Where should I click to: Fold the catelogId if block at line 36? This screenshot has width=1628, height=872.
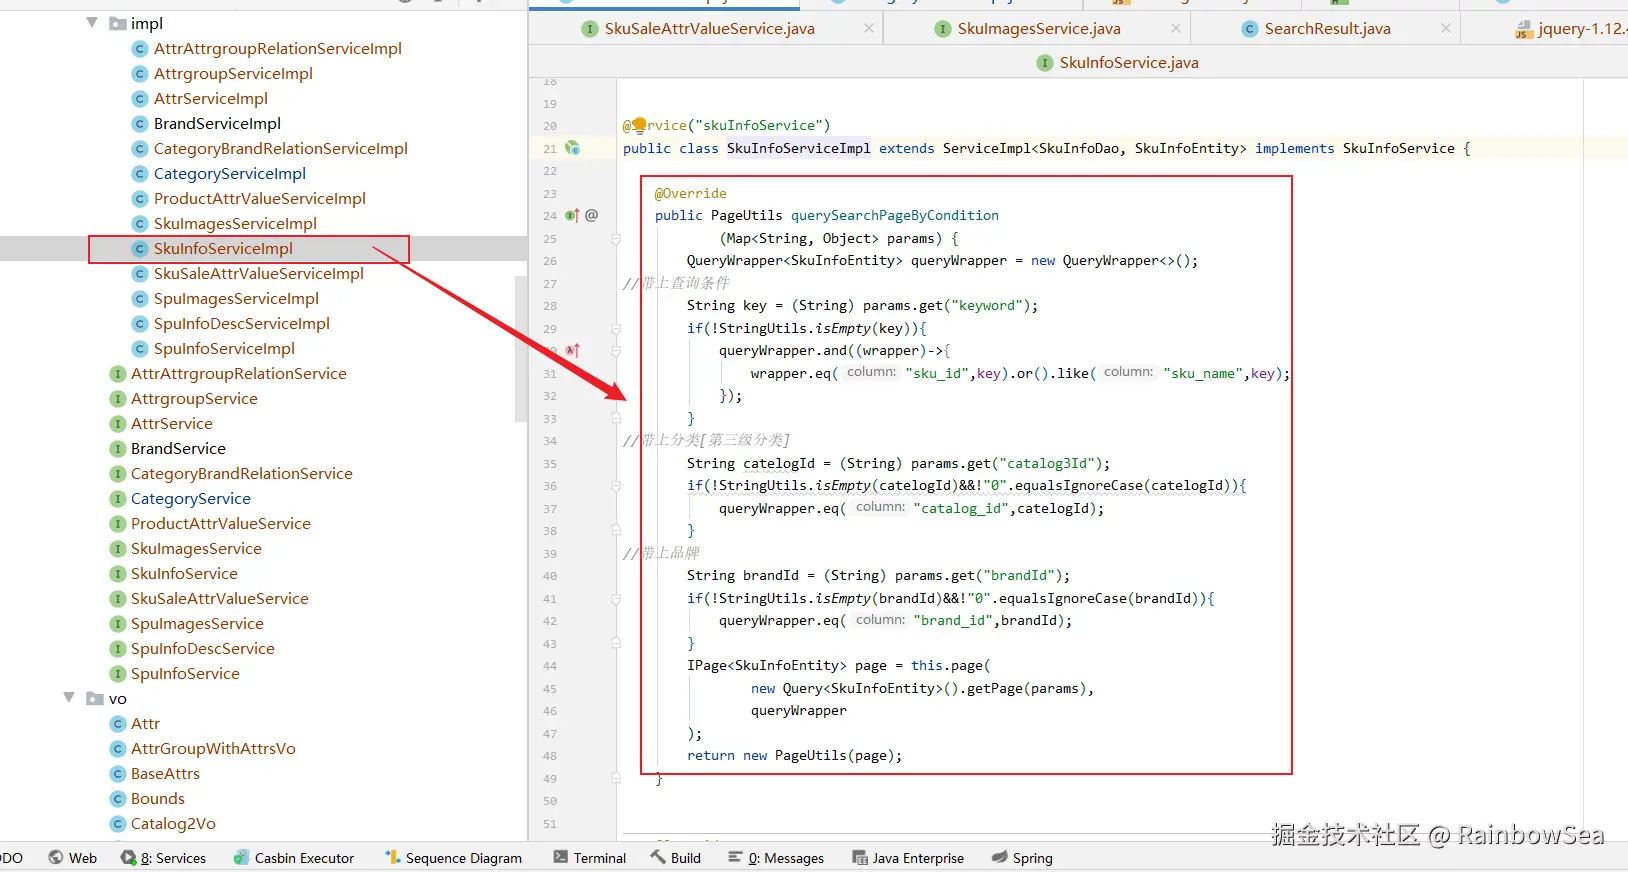coord(616,486)
